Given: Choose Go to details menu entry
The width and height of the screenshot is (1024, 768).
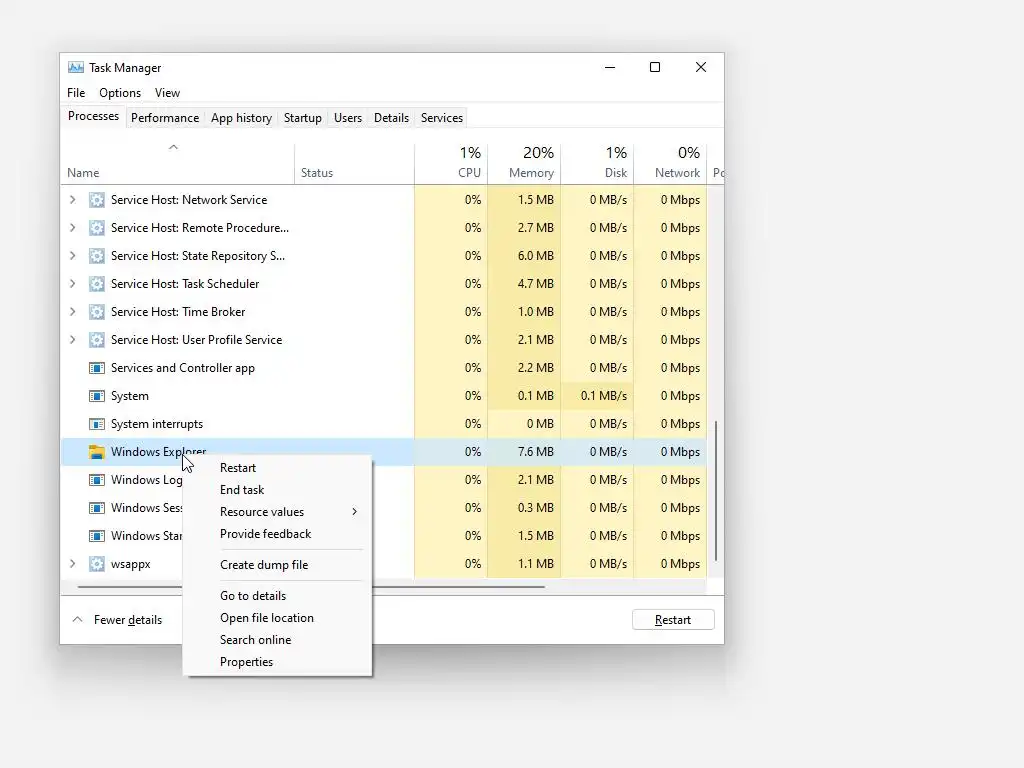Looking at the screenshot, I should coord(277,596).
